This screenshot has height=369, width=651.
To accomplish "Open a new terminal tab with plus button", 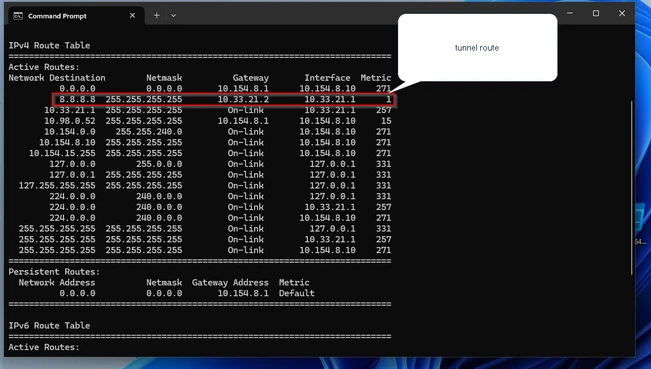I will pos(157,16).
